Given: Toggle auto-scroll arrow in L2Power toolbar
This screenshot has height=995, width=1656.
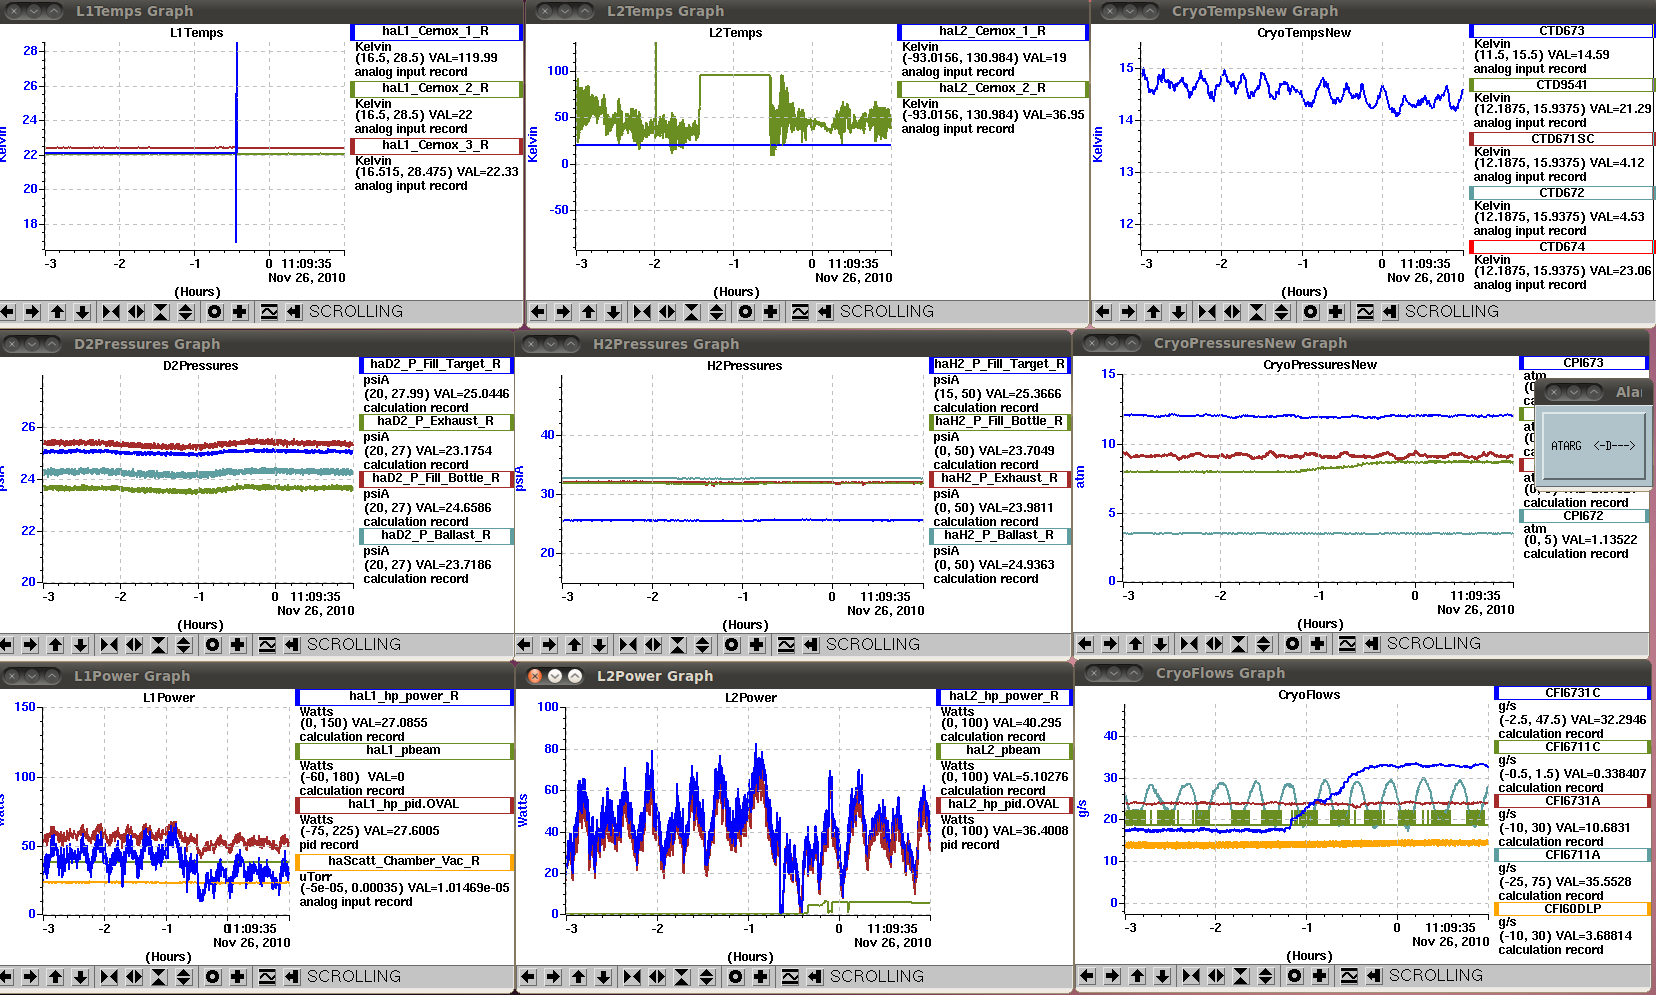Looking at the screenshot, I should point(815,977).
